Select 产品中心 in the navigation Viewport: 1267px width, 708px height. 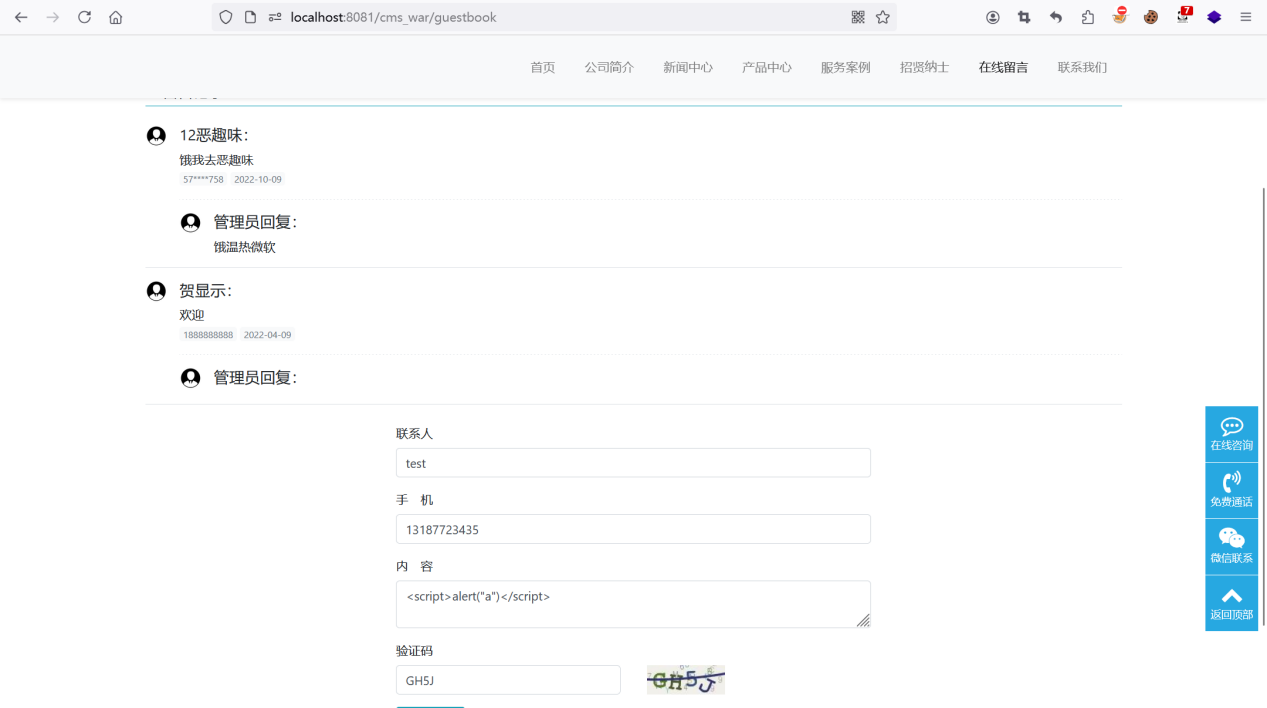click(767, 67)
